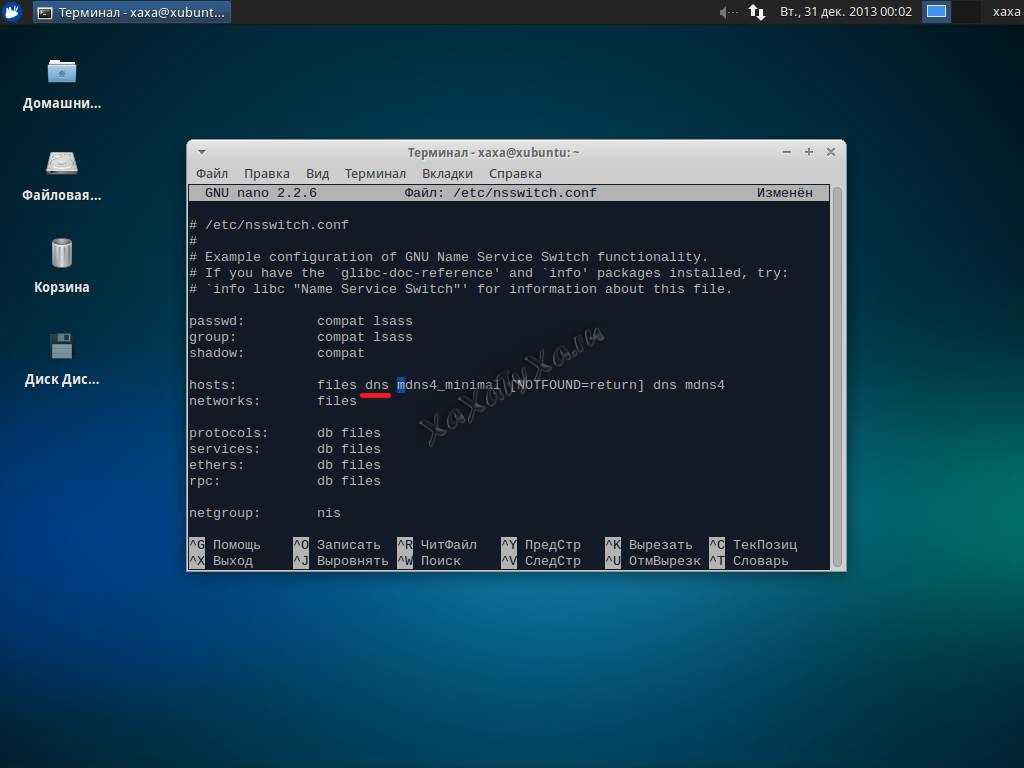Open the xaxa user session menu
Screen dimensions: 1024x768
click(1005, 12)
